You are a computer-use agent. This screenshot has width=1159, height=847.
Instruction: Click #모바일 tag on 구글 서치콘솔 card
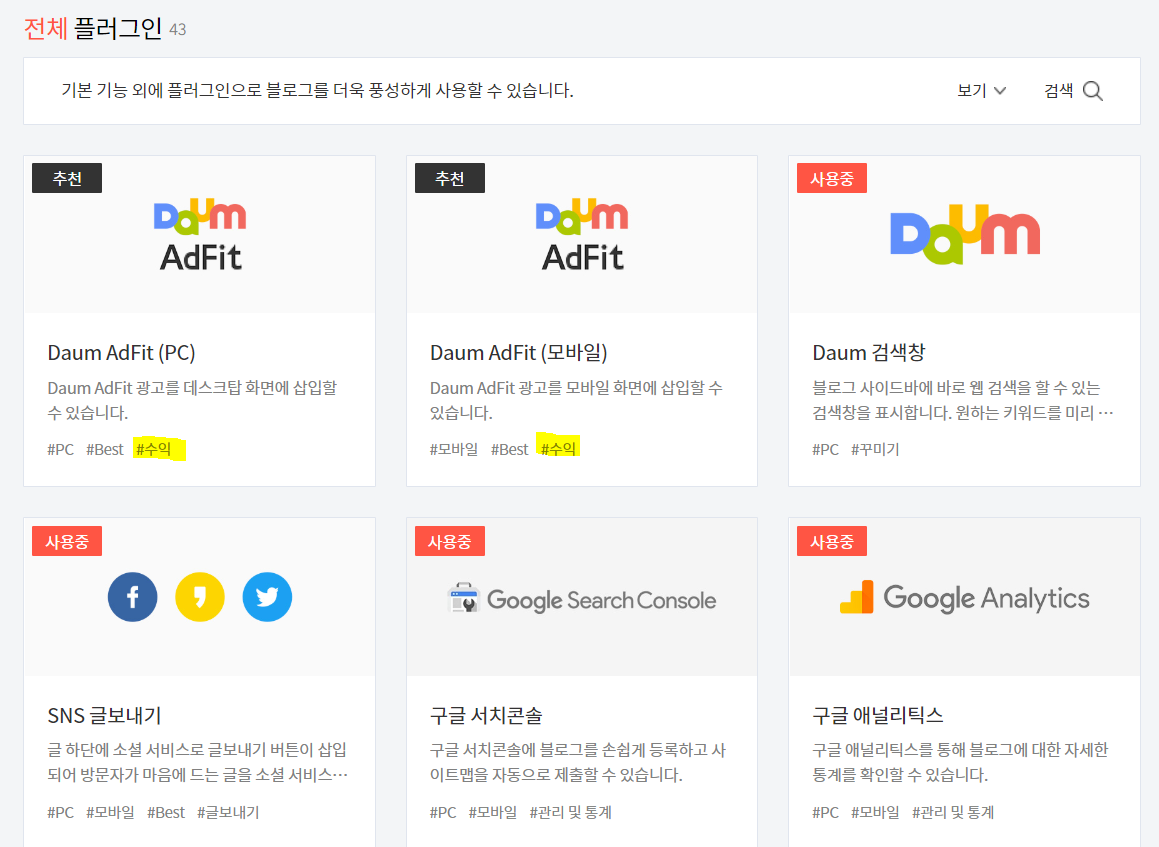point(493,812)
